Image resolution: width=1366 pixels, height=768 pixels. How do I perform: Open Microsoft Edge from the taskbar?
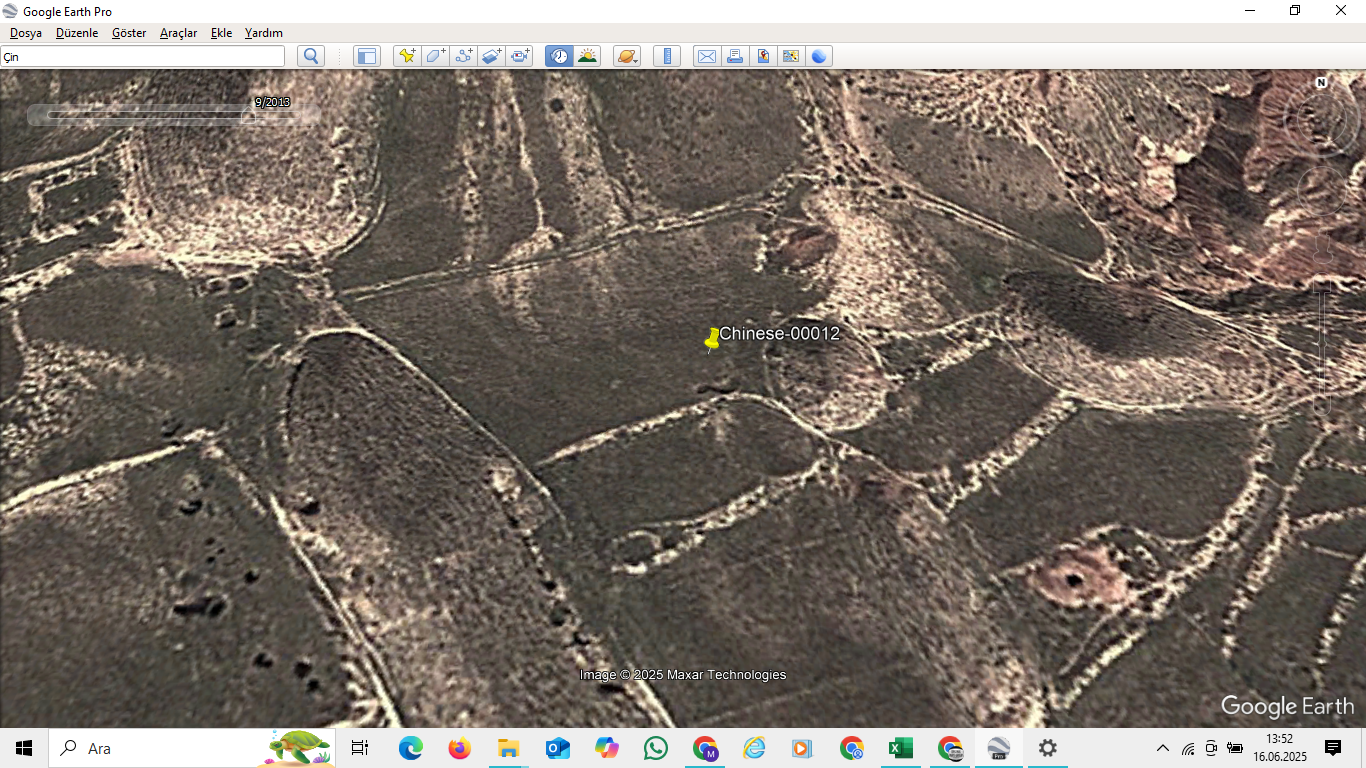click(410, 748)
